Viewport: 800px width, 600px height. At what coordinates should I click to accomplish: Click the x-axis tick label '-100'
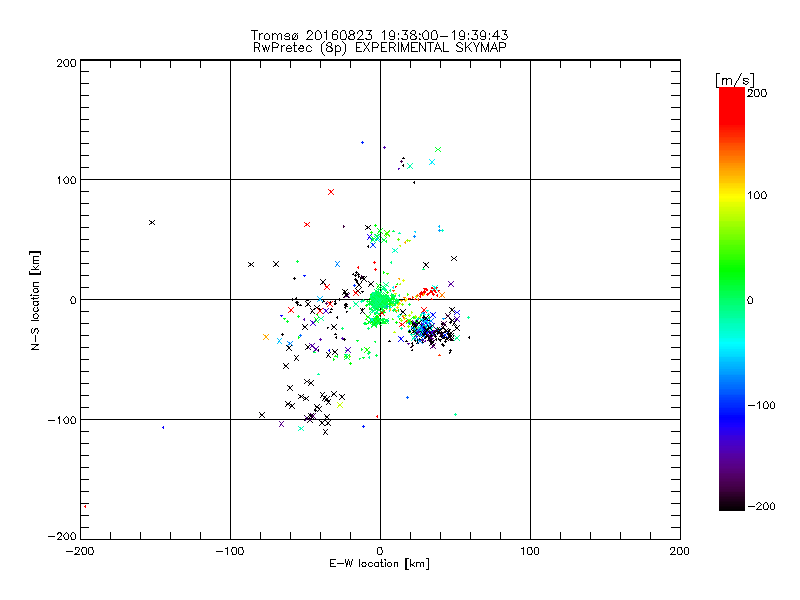point(230,551)
